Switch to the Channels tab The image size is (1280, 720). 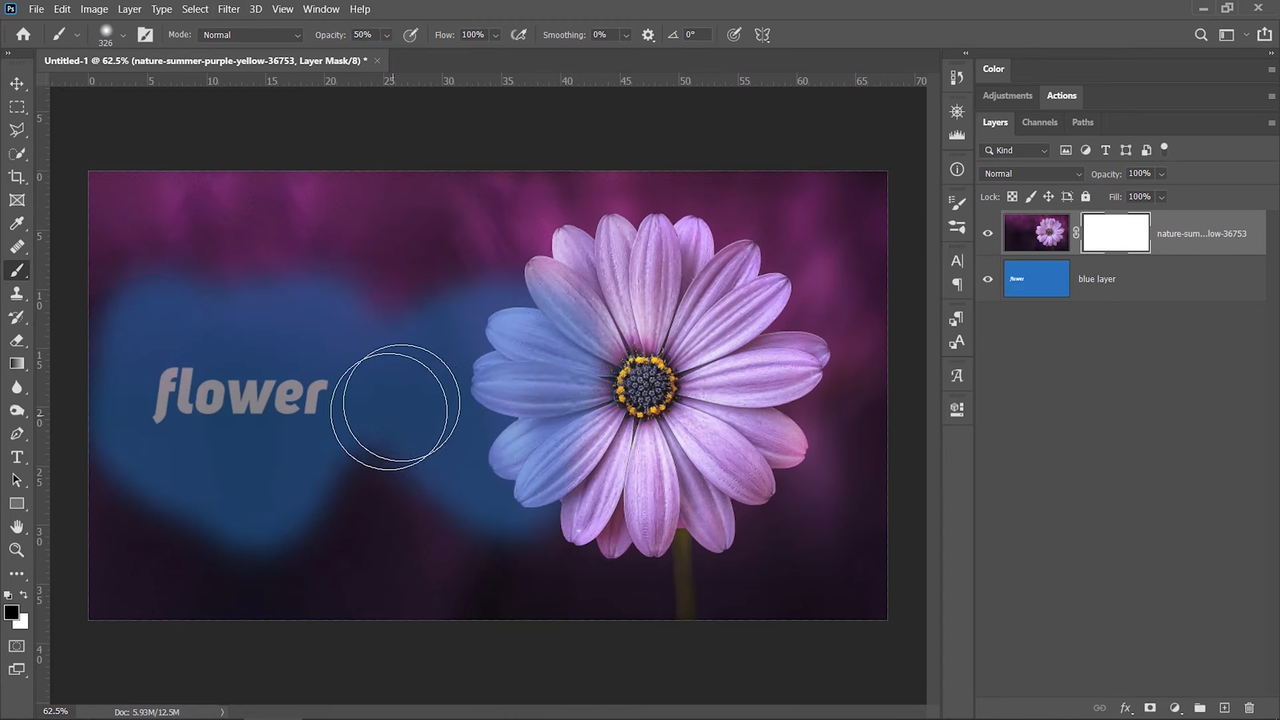click(1039, 122)
